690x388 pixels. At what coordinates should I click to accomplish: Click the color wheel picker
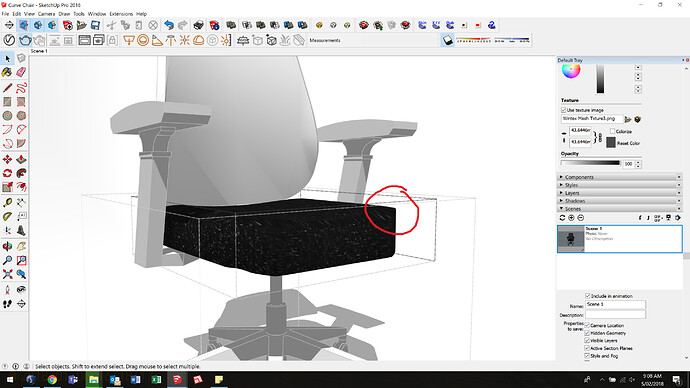tap(571, 71)
